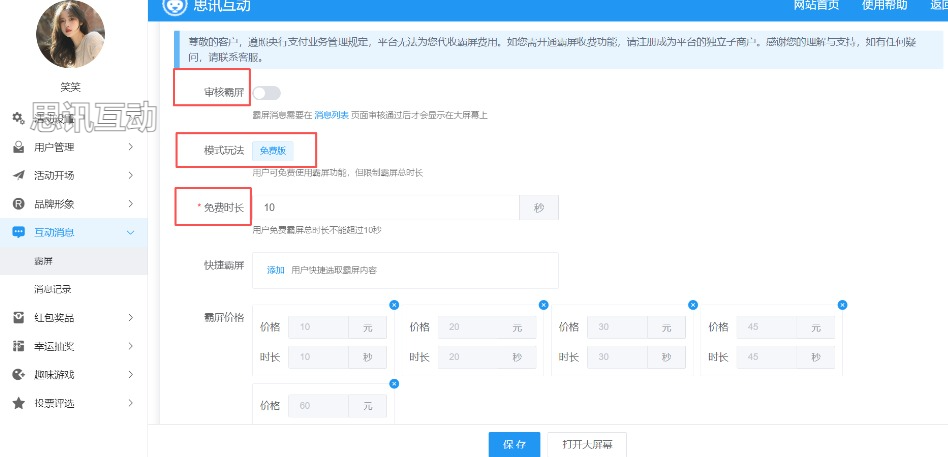Collapse the 互动消息 menu chevron
Image resolution: width=948 pixels, height=457 pixels.
coord(131,232)
